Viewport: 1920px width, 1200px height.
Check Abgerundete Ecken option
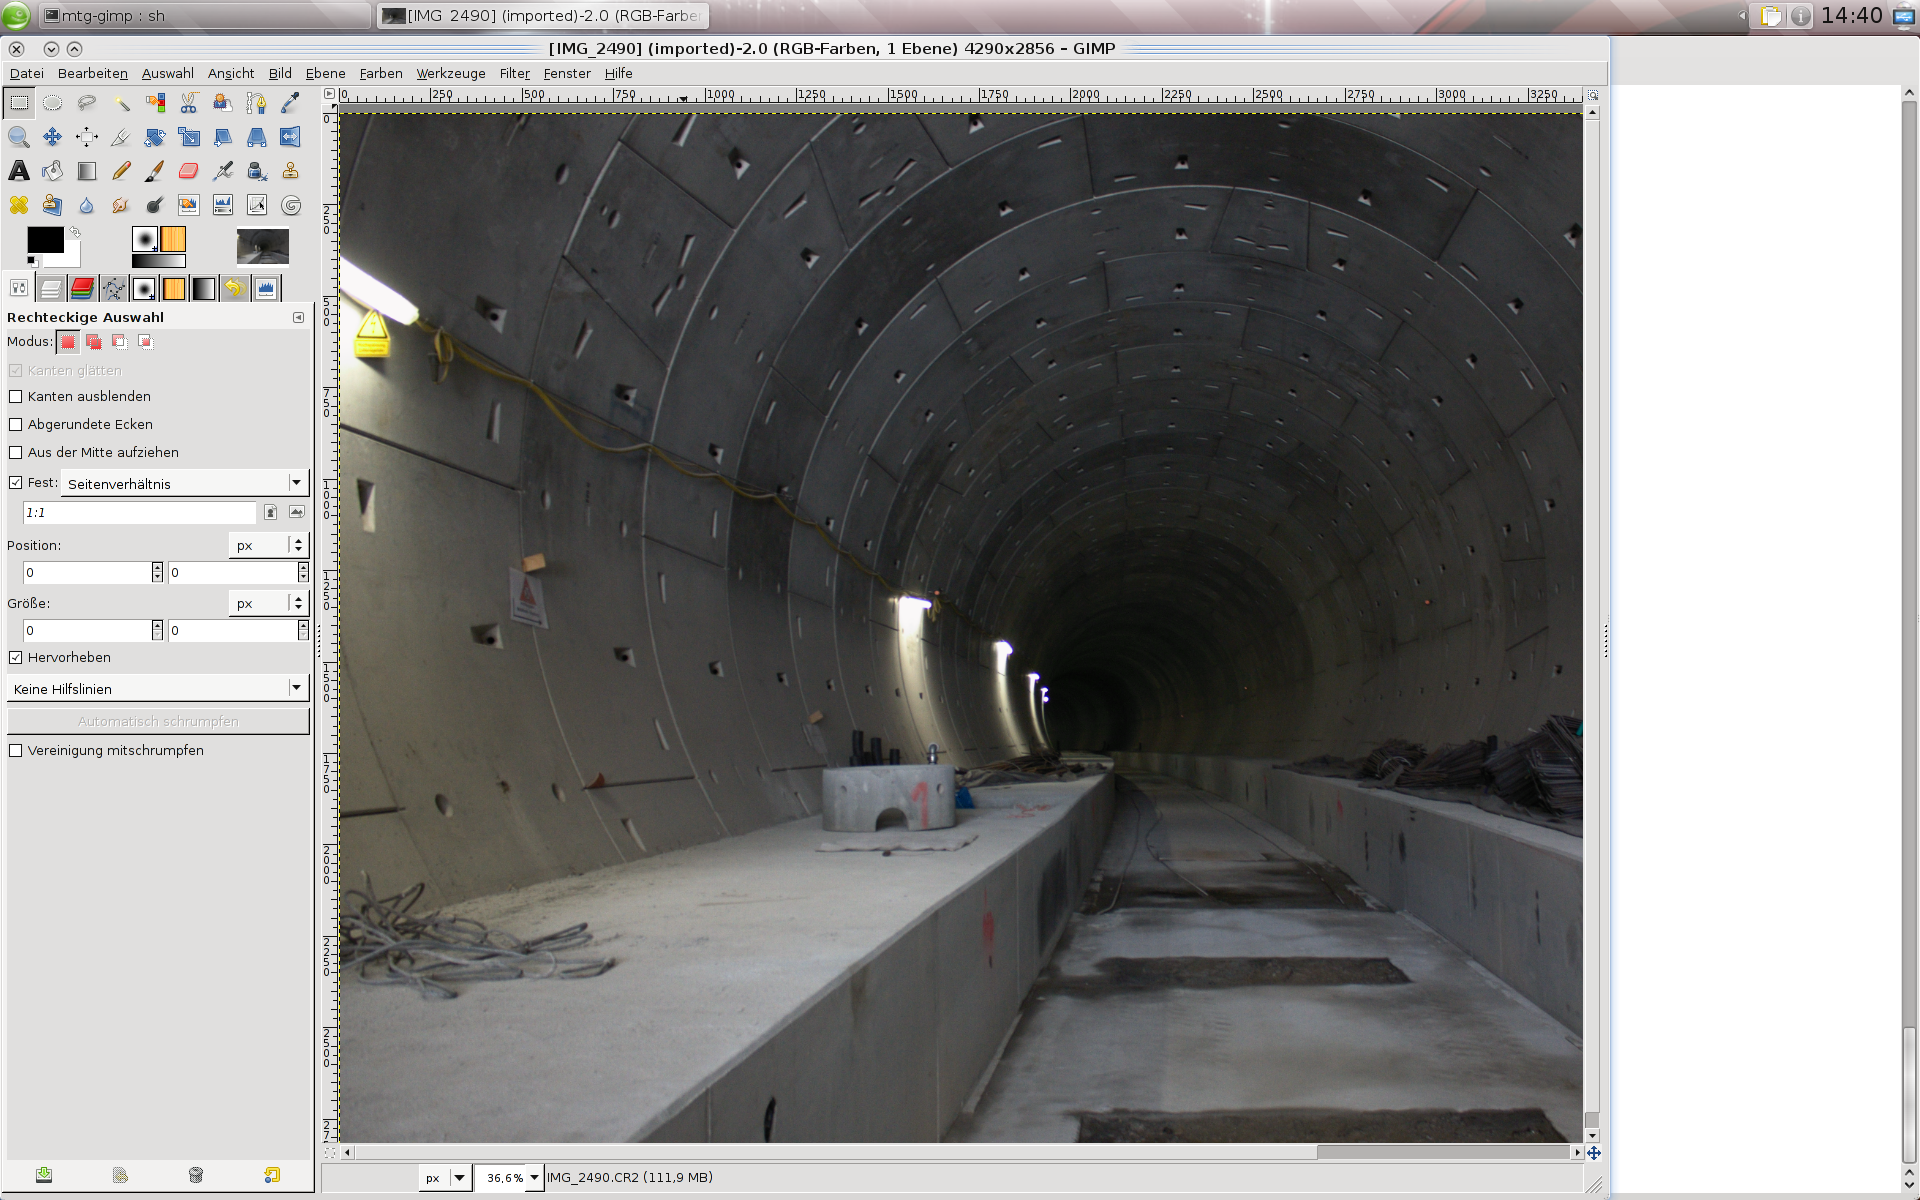coord(16,425)
